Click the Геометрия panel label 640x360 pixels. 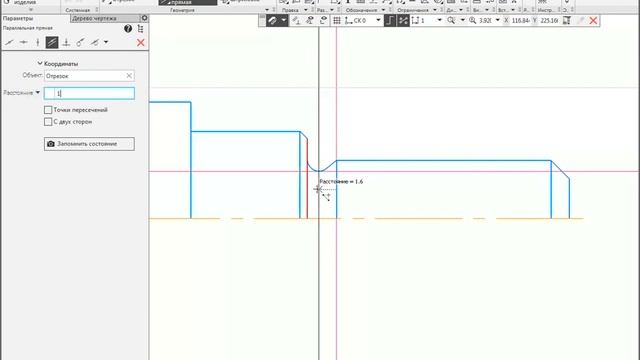point(182,10)
